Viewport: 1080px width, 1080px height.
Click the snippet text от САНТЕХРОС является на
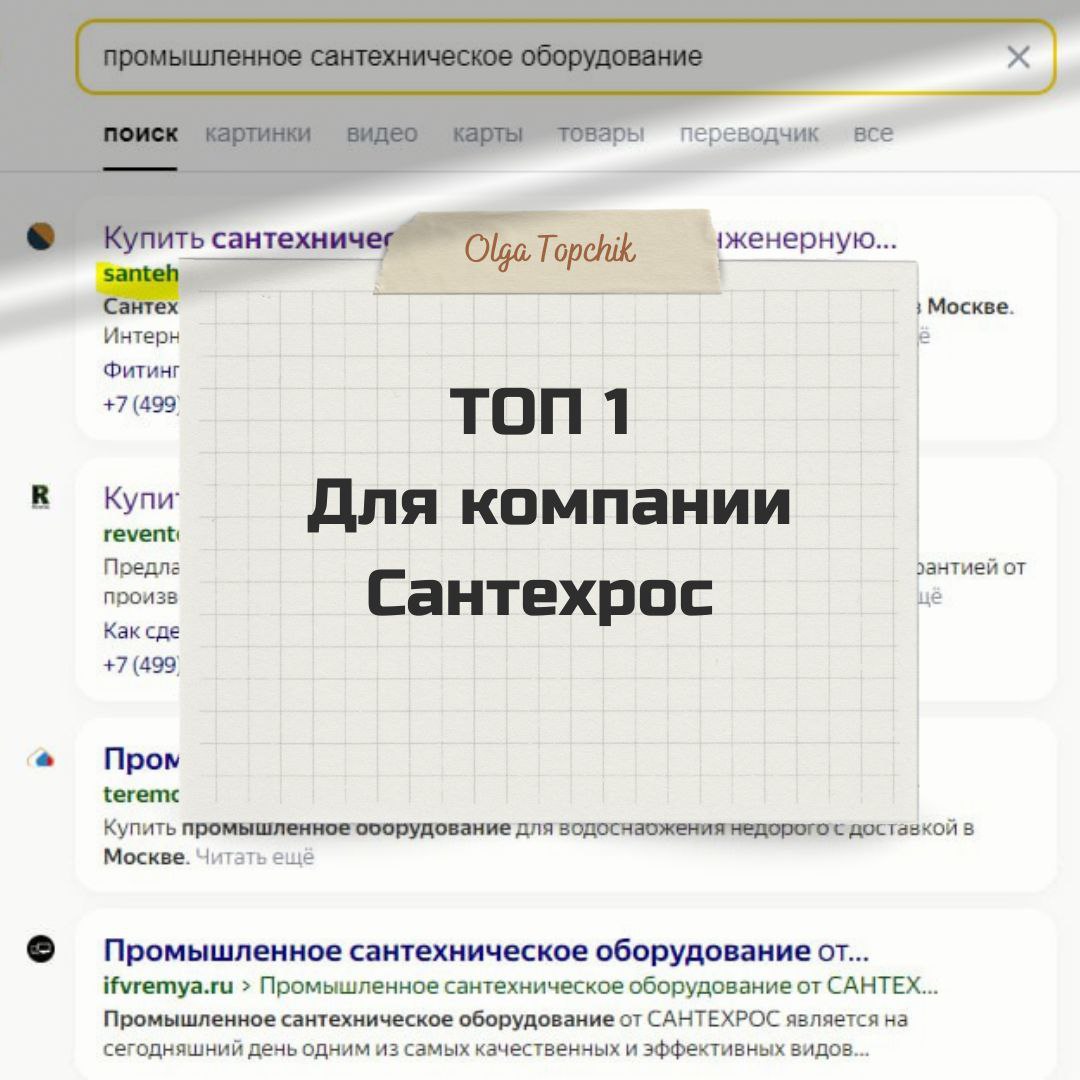[x=763, y=1019]
